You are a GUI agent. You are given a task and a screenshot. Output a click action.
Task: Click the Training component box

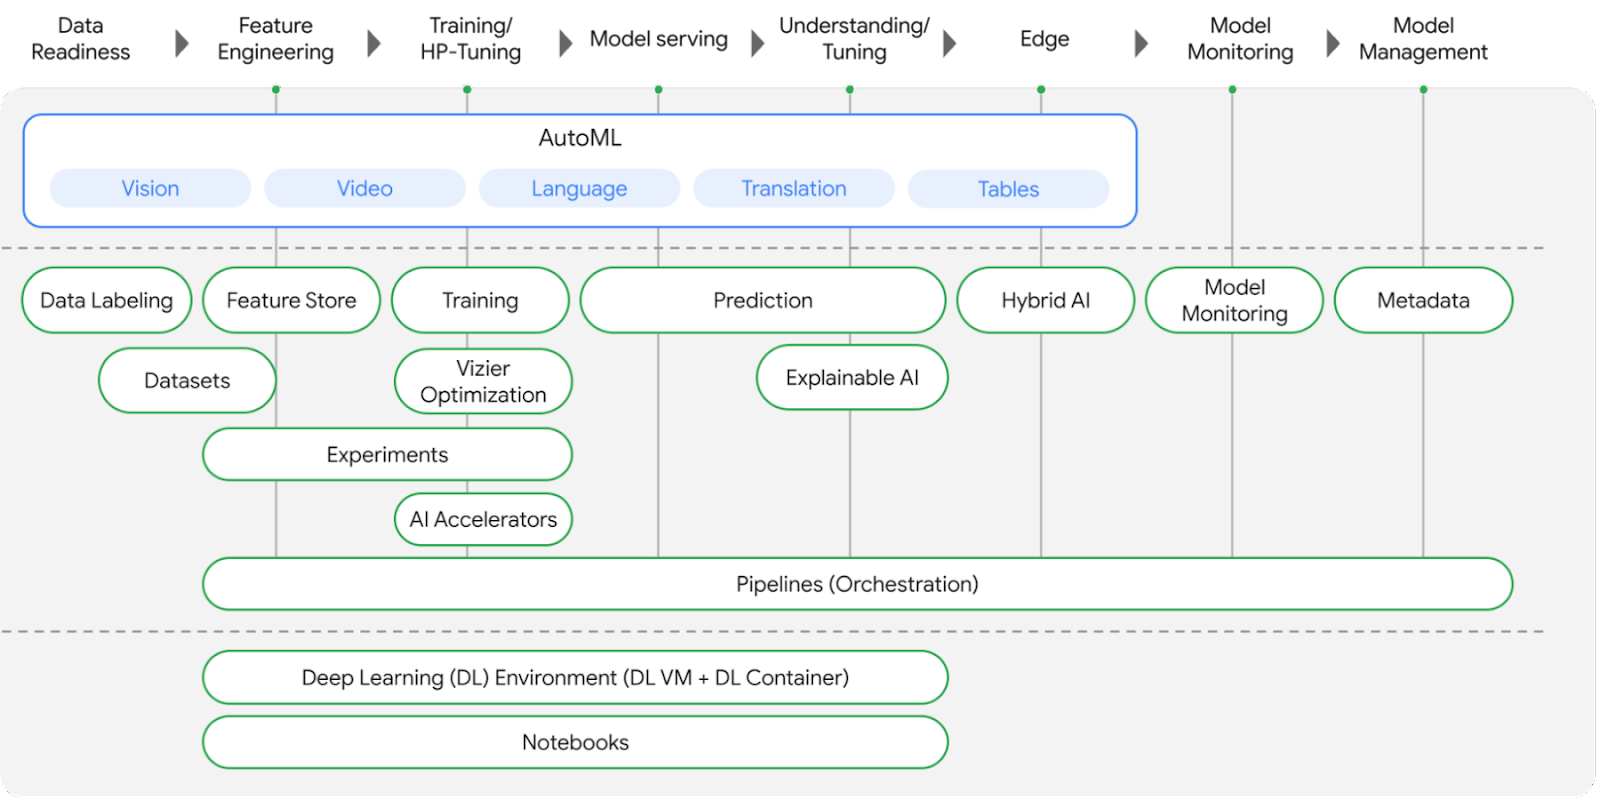(480, 300)
